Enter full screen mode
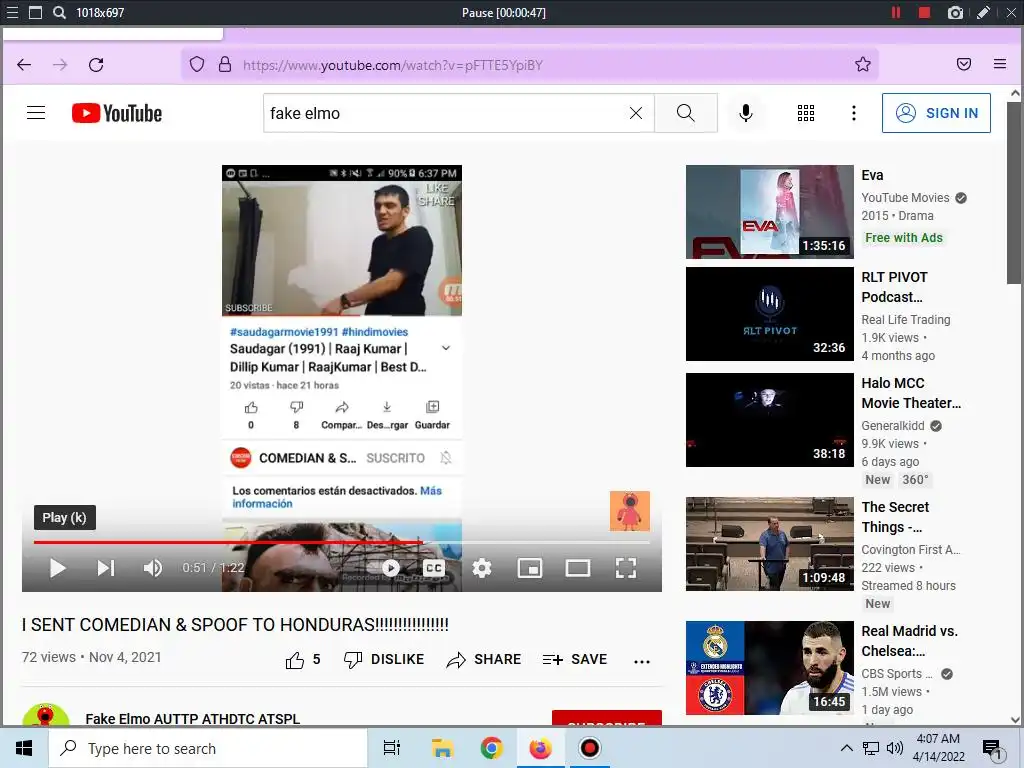Screen dimensions: 1024x768 (626, 568)
